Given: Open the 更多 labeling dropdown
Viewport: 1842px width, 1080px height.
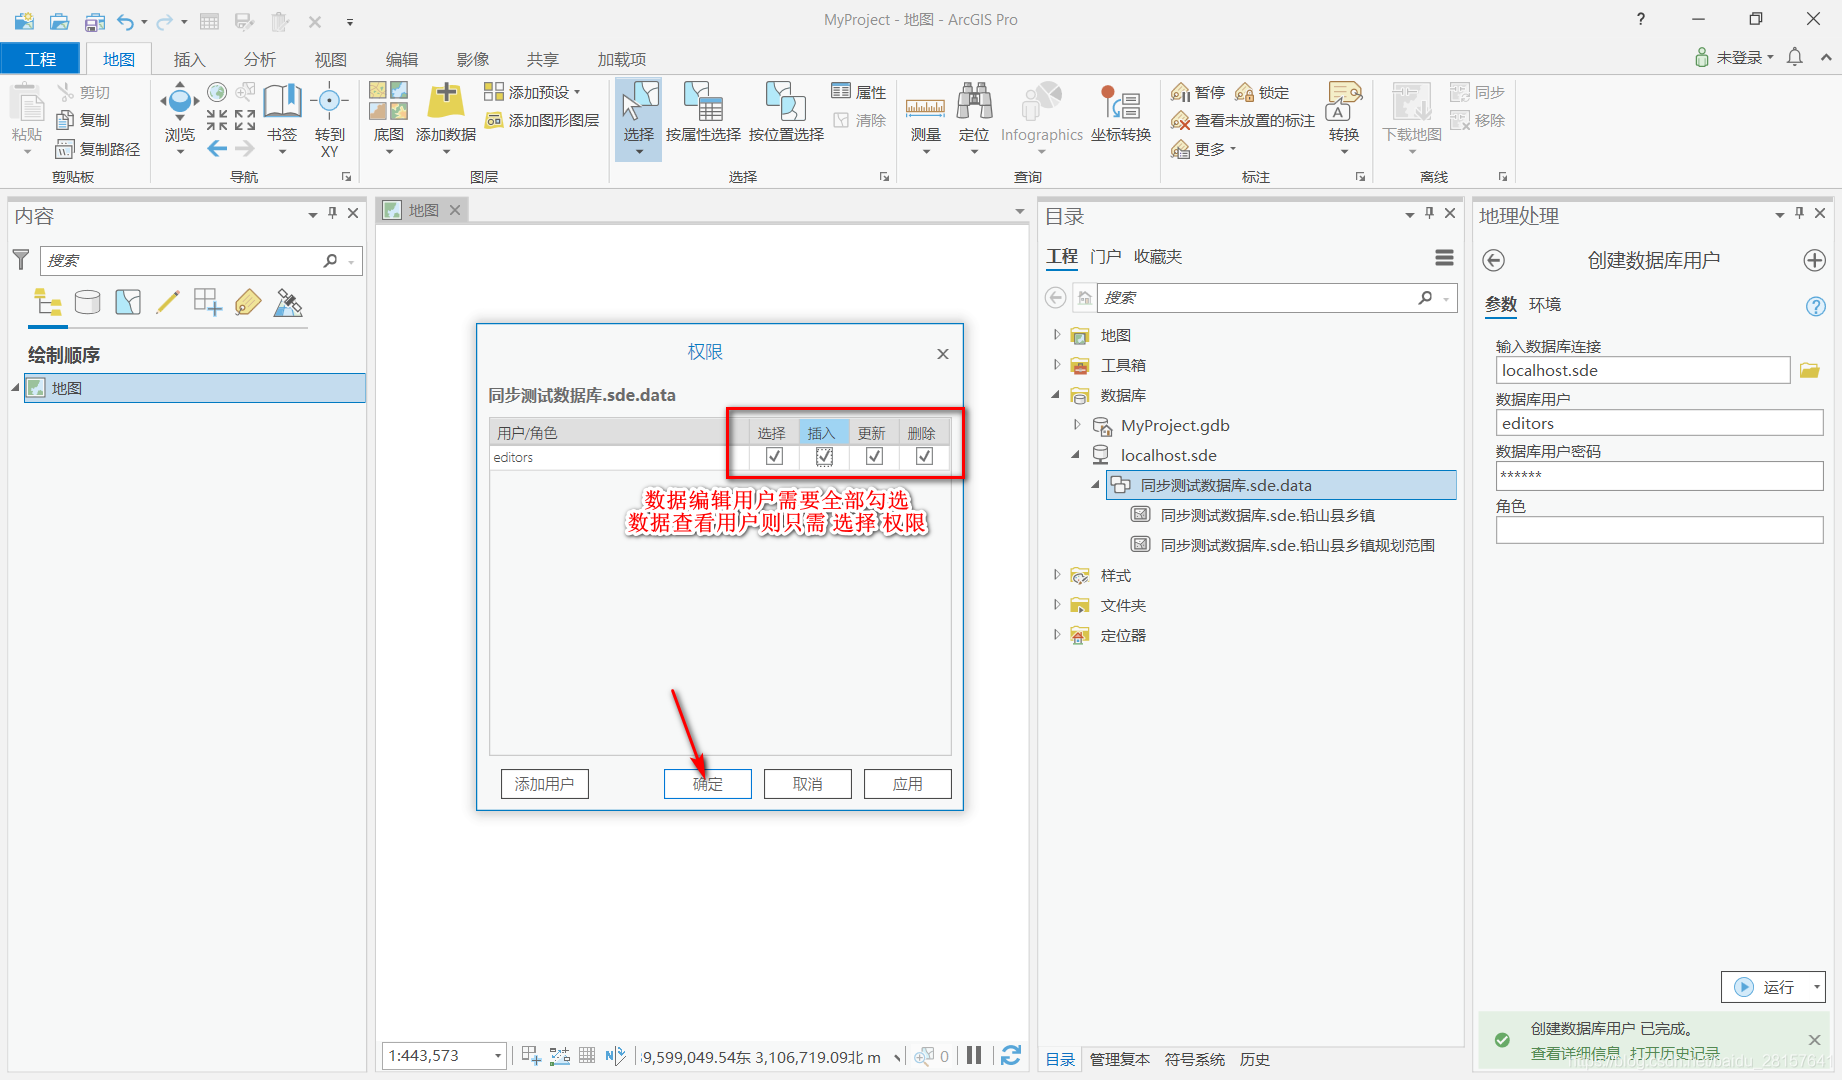Looking at the screenshot, I should (x=1205, y=149).
